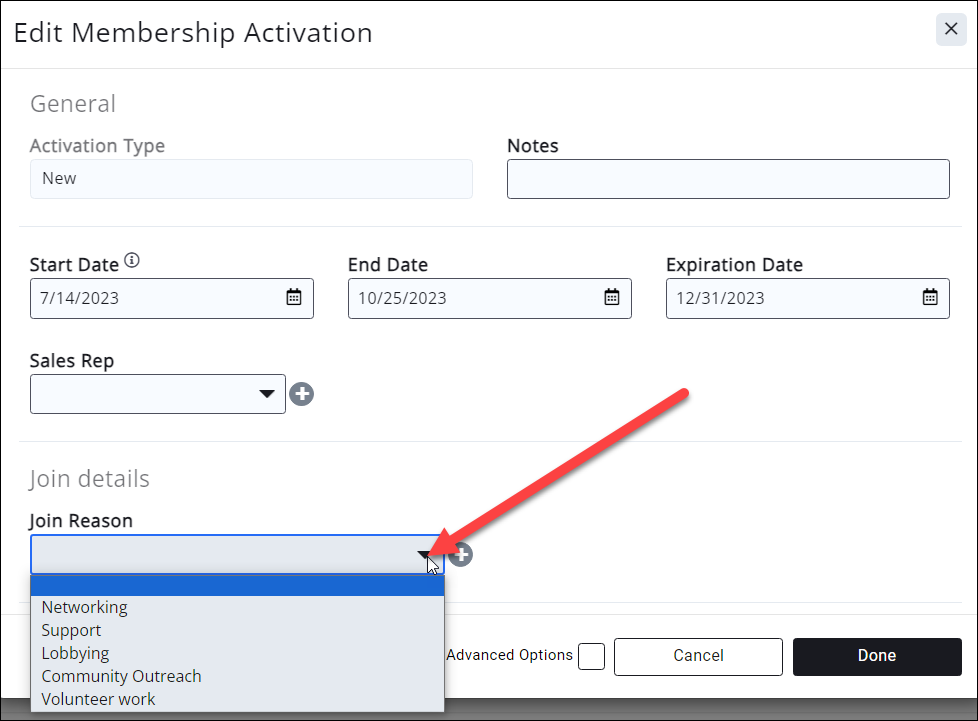Select the blank highlighted Join Reason option
Viewport: 978px width, 721px height.
point(237,586)
